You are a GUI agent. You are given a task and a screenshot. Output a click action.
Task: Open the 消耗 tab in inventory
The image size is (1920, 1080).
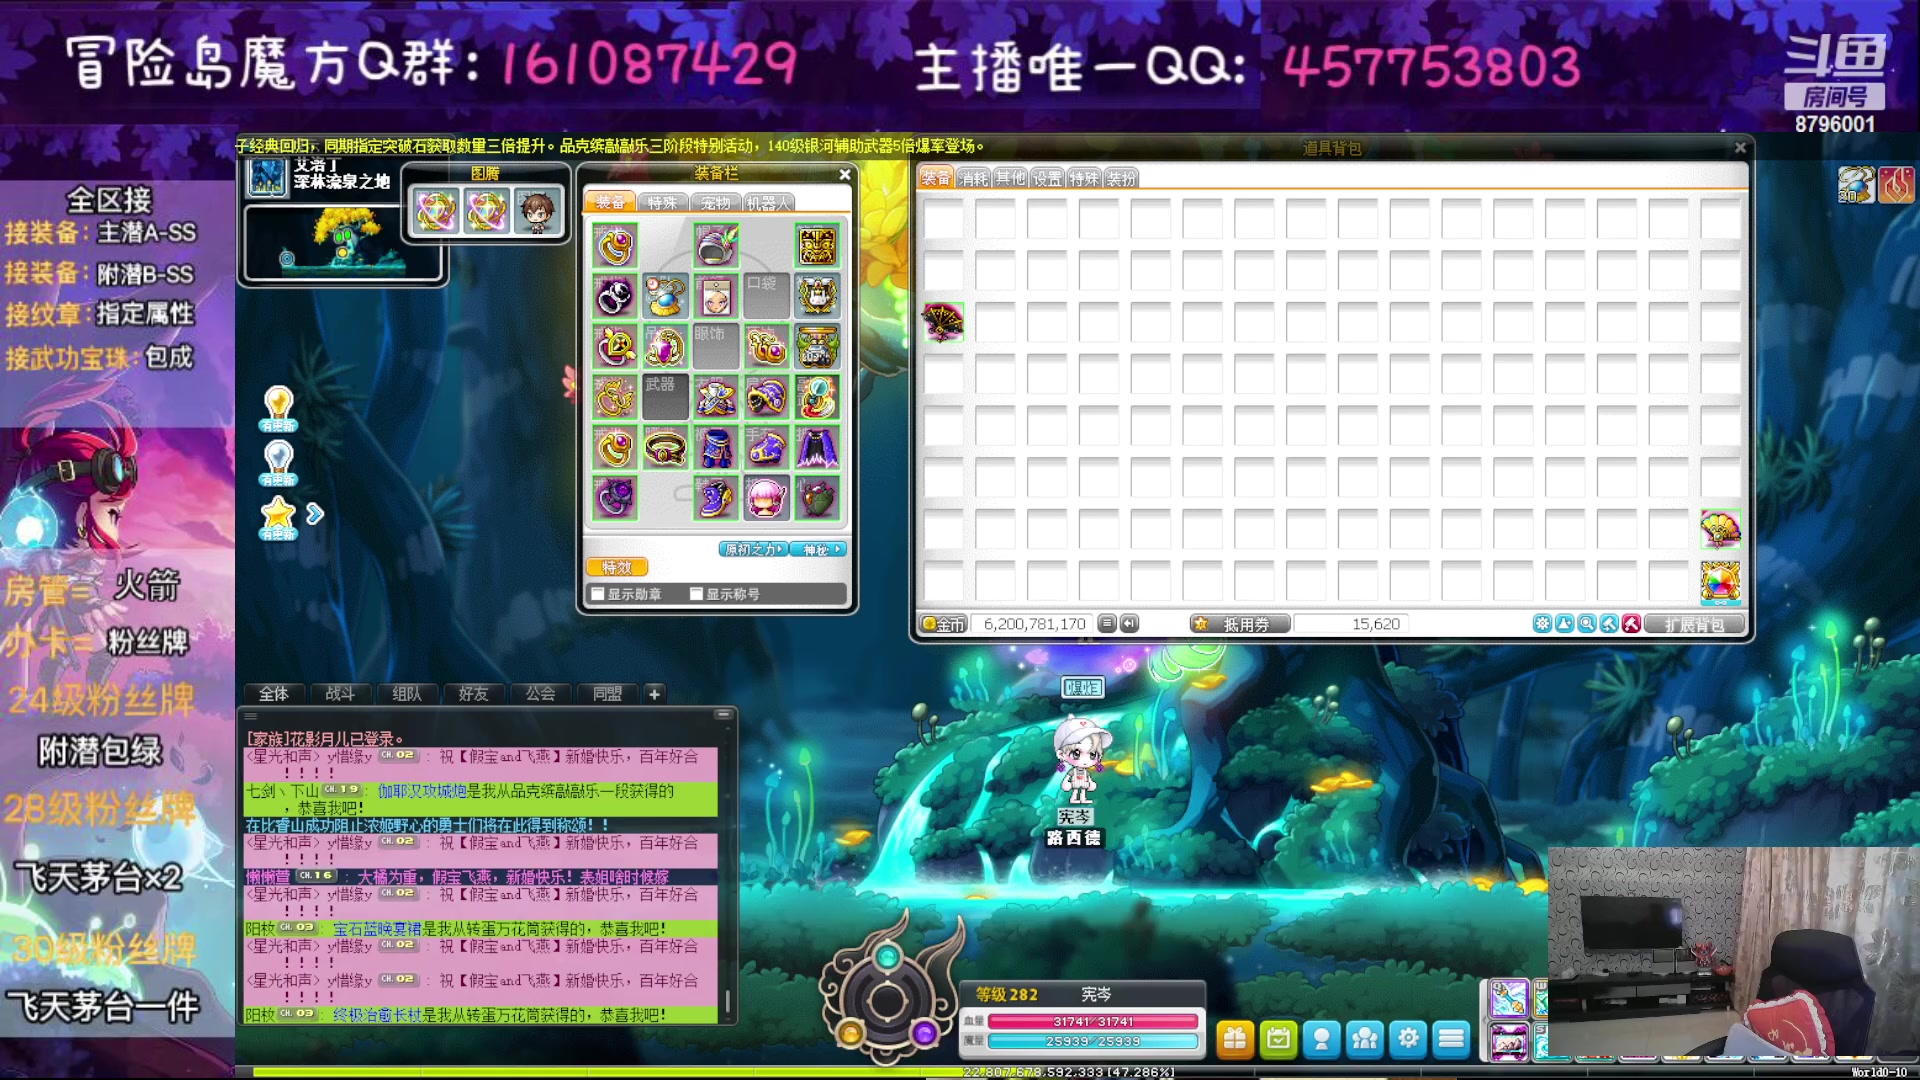tap(974, 178)
